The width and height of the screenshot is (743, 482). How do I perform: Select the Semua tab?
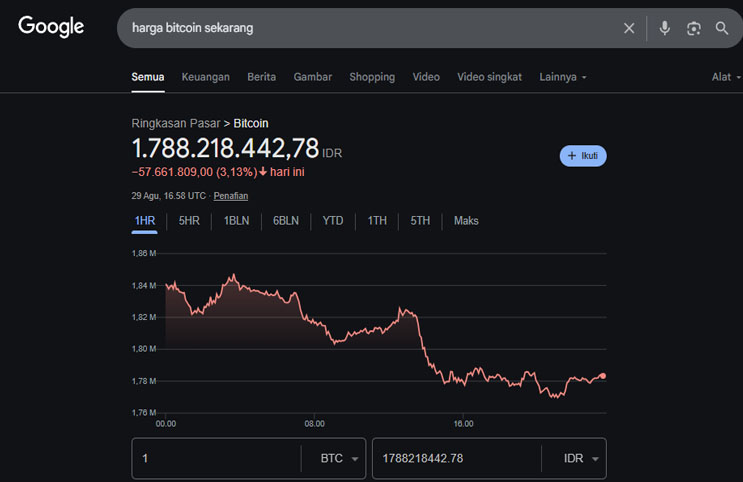click(148, 77)
